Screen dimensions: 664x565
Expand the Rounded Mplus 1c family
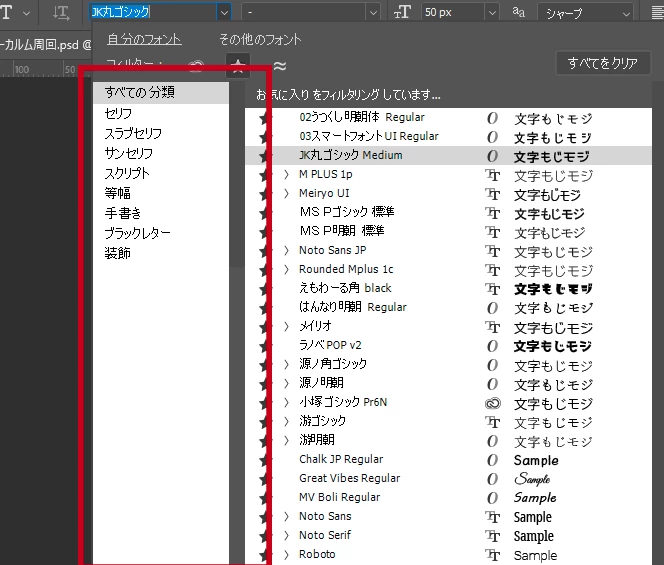click(287, 269)
